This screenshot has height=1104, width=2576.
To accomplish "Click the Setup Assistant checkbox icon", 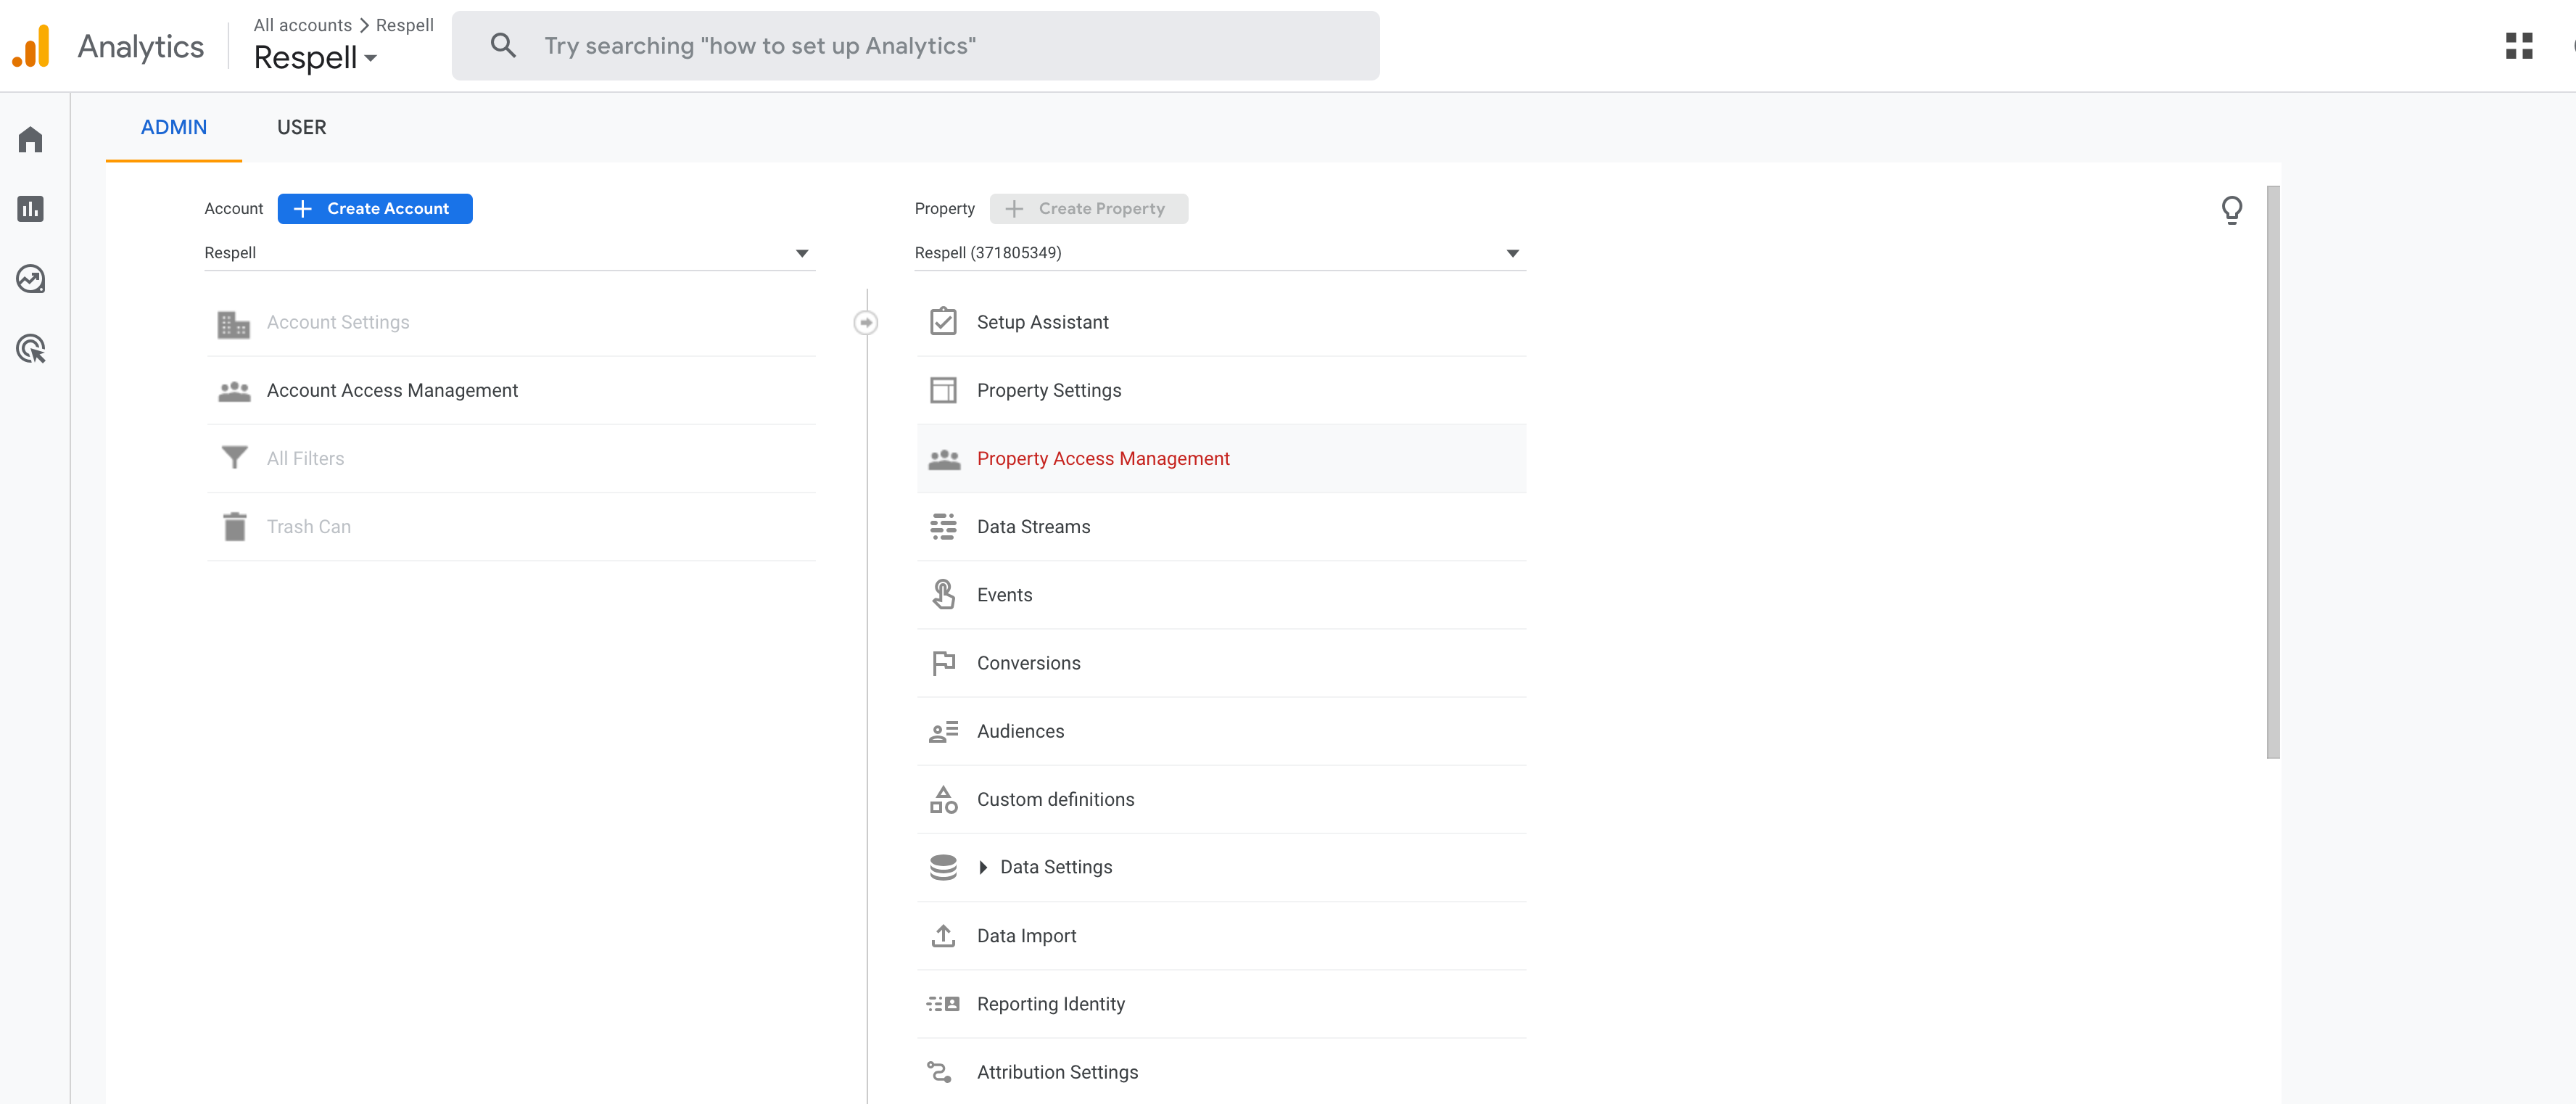I will [943, 322].
